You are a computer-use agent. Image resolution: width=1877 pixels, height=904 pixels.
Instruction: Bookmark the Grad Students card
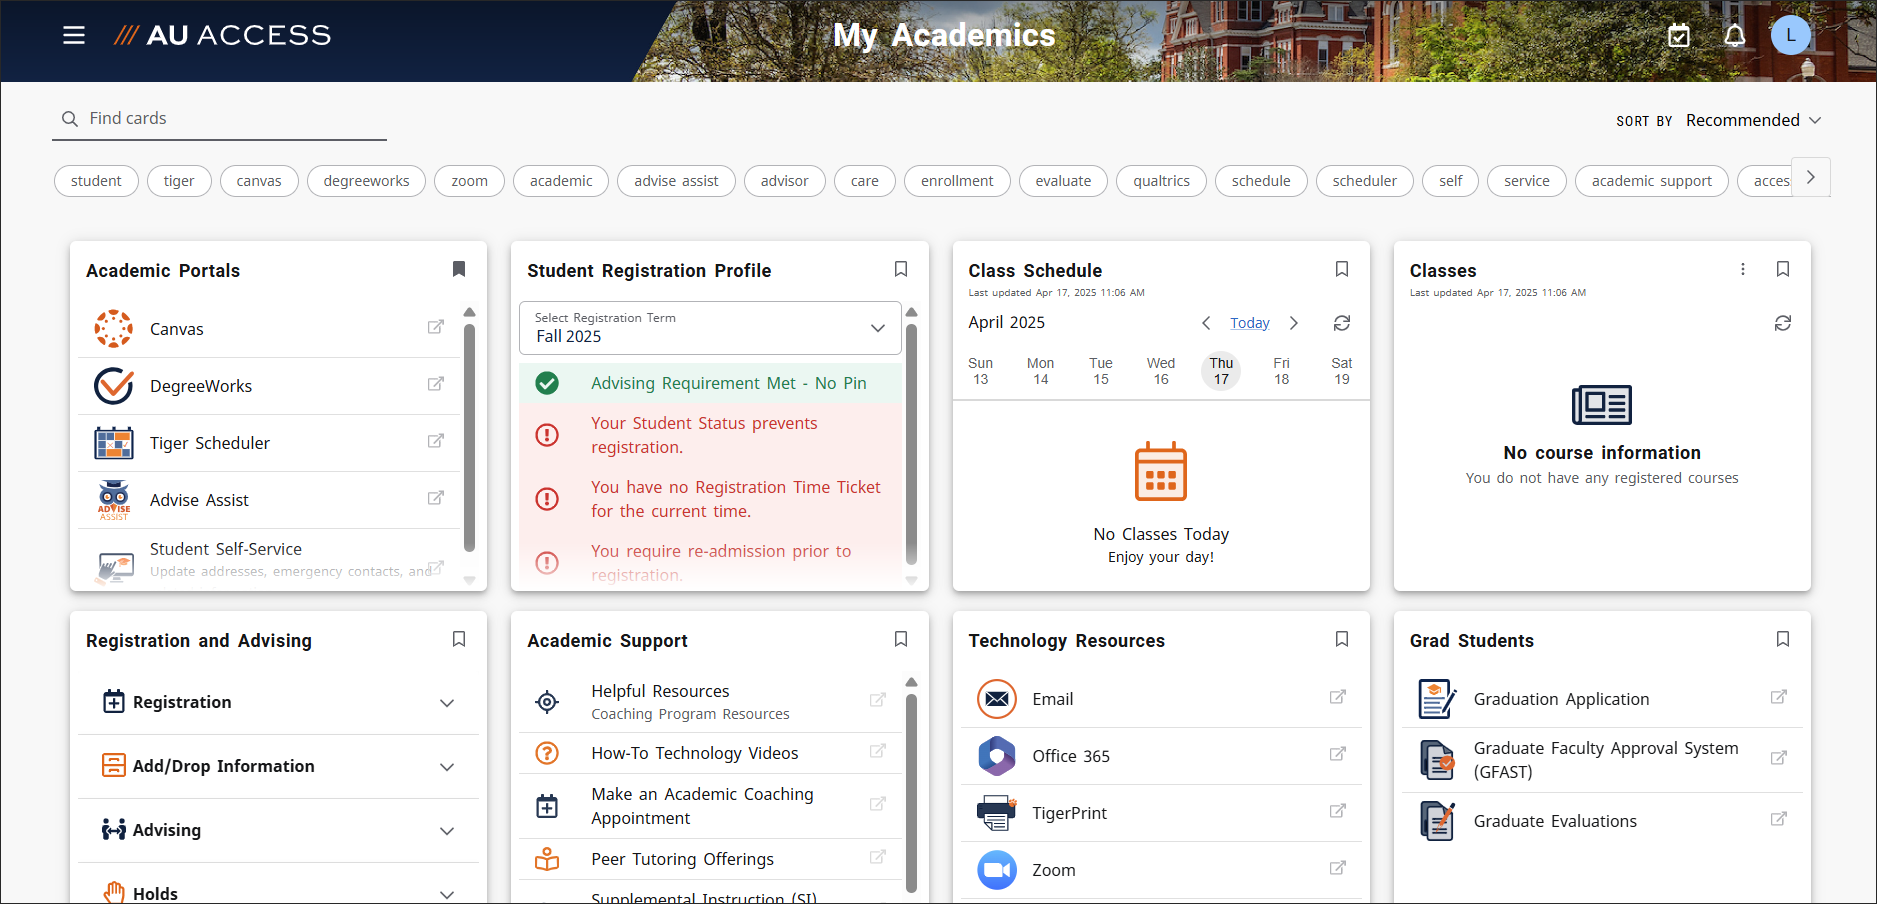click(x=1781, y=639)
